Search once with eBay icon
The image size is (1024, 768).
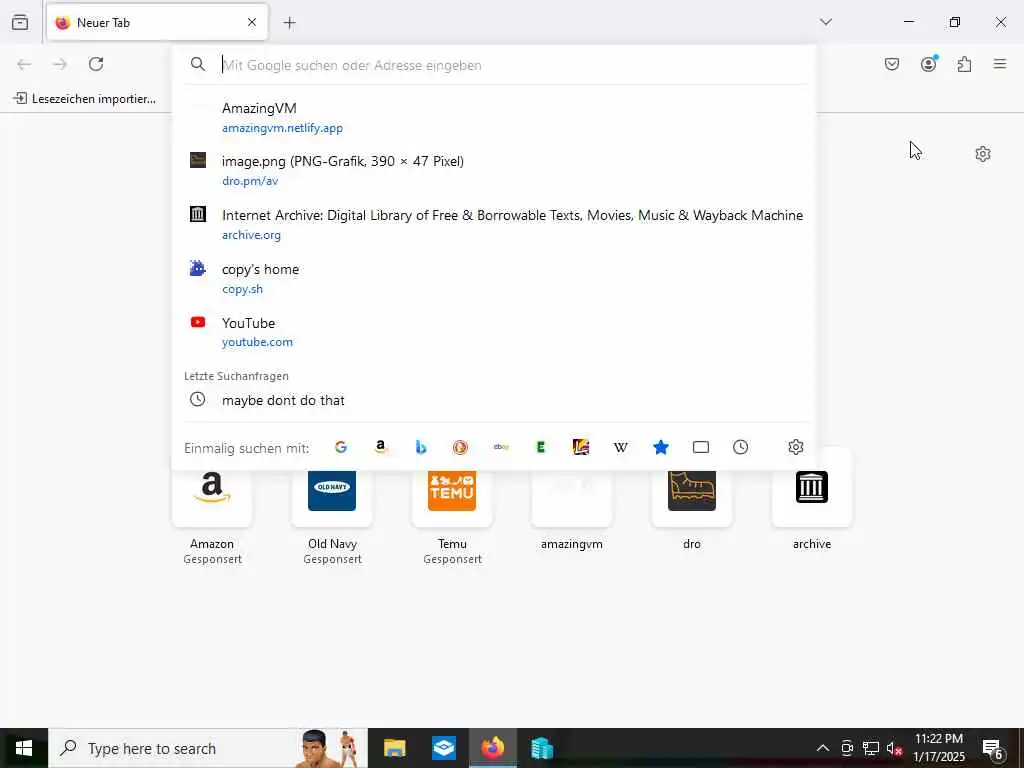(x=501, y=447)
